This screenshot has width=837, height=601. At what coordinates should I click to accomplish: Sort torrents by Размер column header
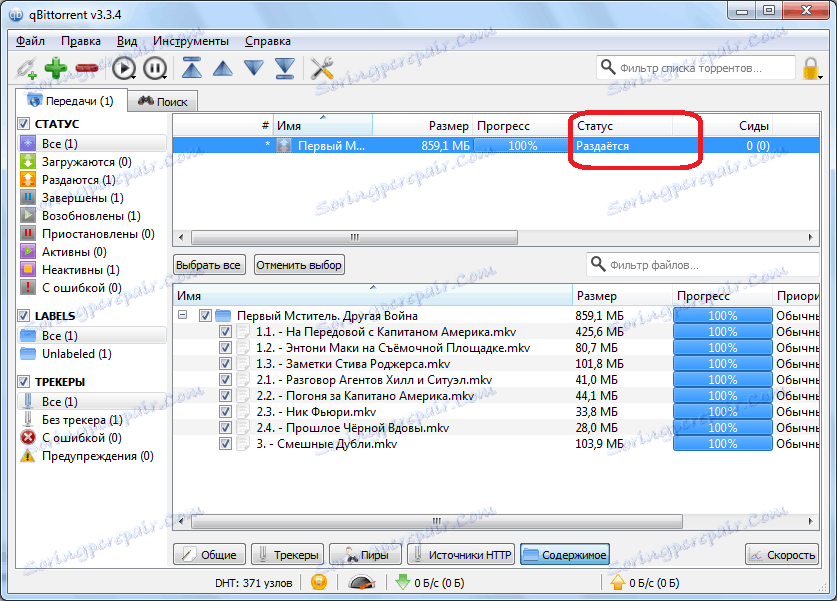[x=422, y=126]
